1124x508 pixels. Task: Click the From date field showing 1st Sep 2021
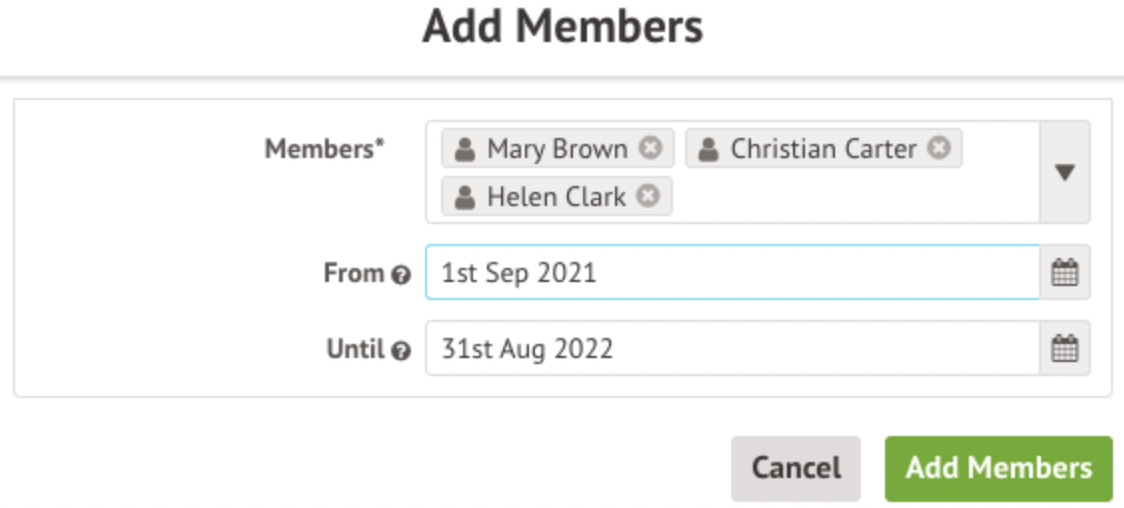[x=730, y=273]
